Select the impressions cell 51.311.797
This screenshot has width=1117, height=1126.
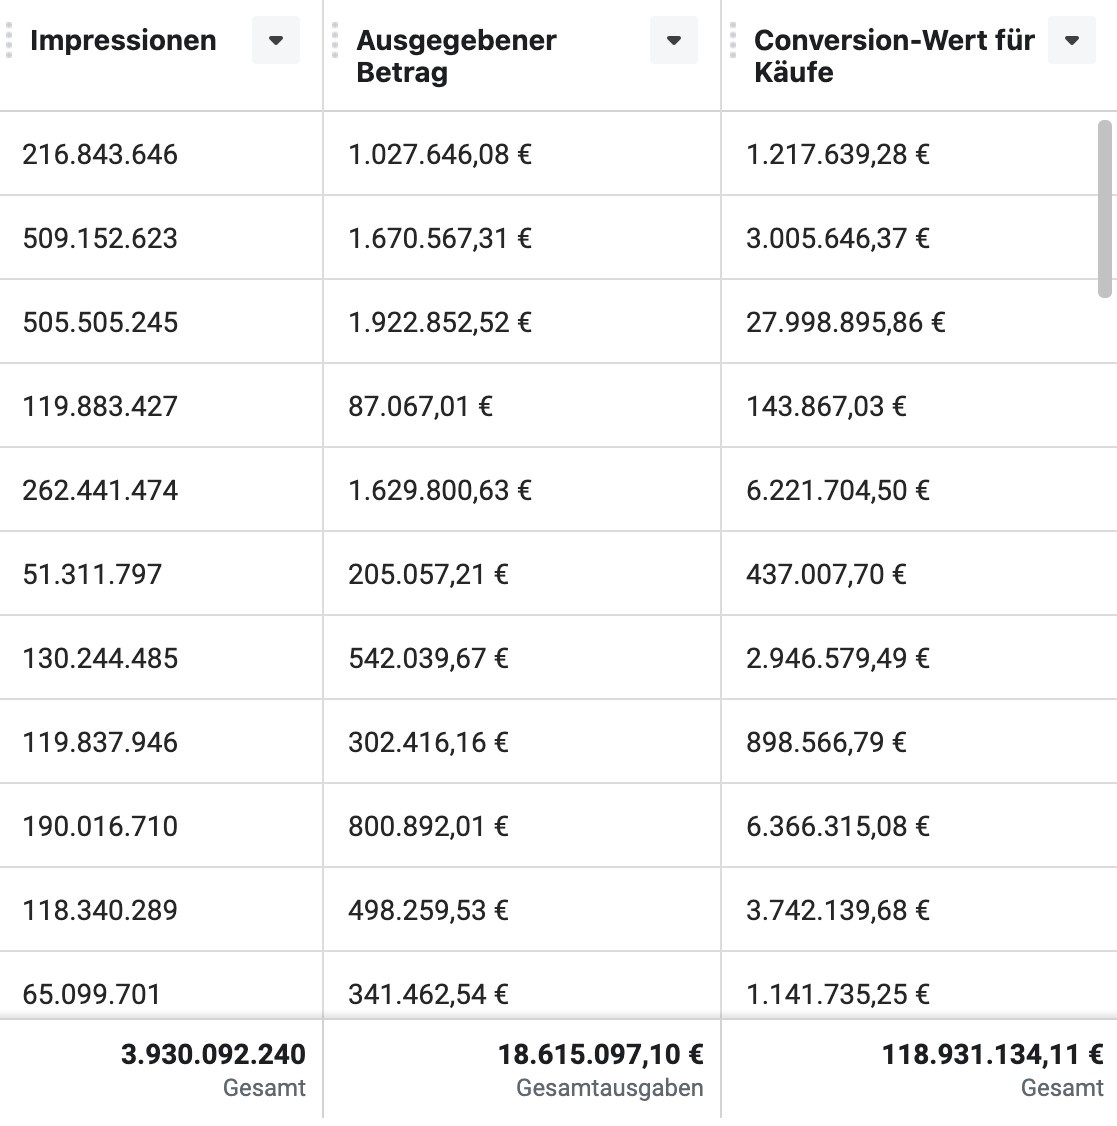pos(92,575)
